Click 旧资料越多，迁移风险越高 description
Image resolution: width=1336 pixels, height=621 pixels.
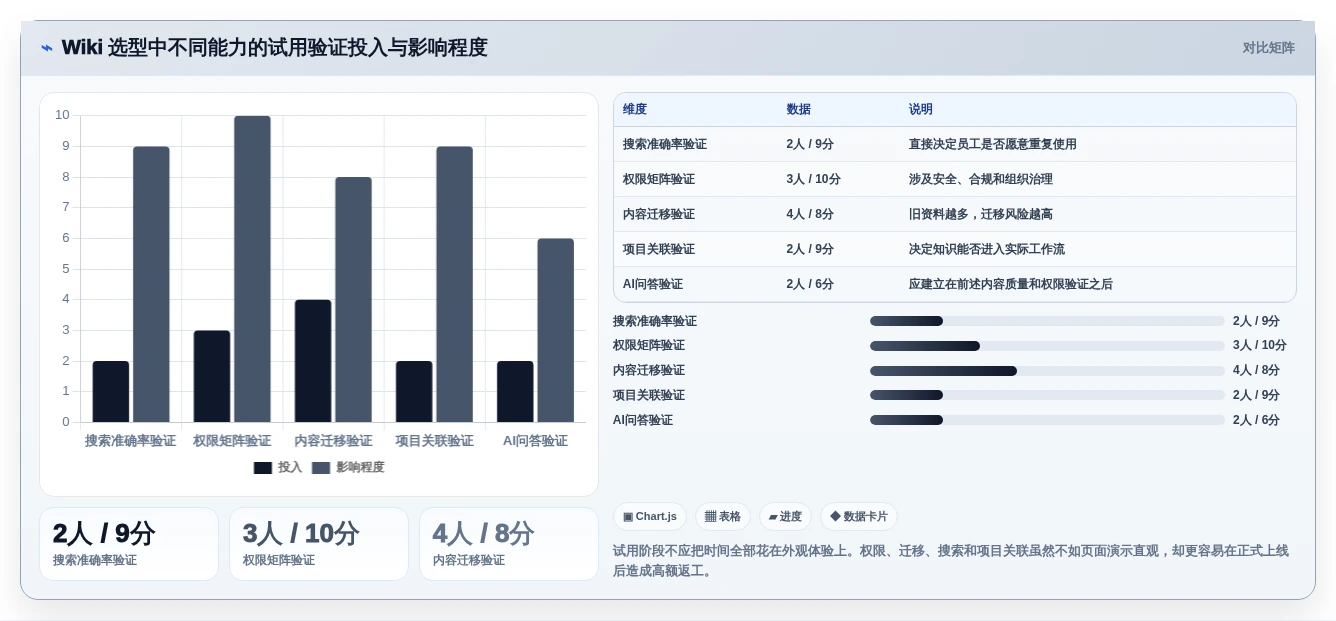pyautogui.click(x=981, y=214)
